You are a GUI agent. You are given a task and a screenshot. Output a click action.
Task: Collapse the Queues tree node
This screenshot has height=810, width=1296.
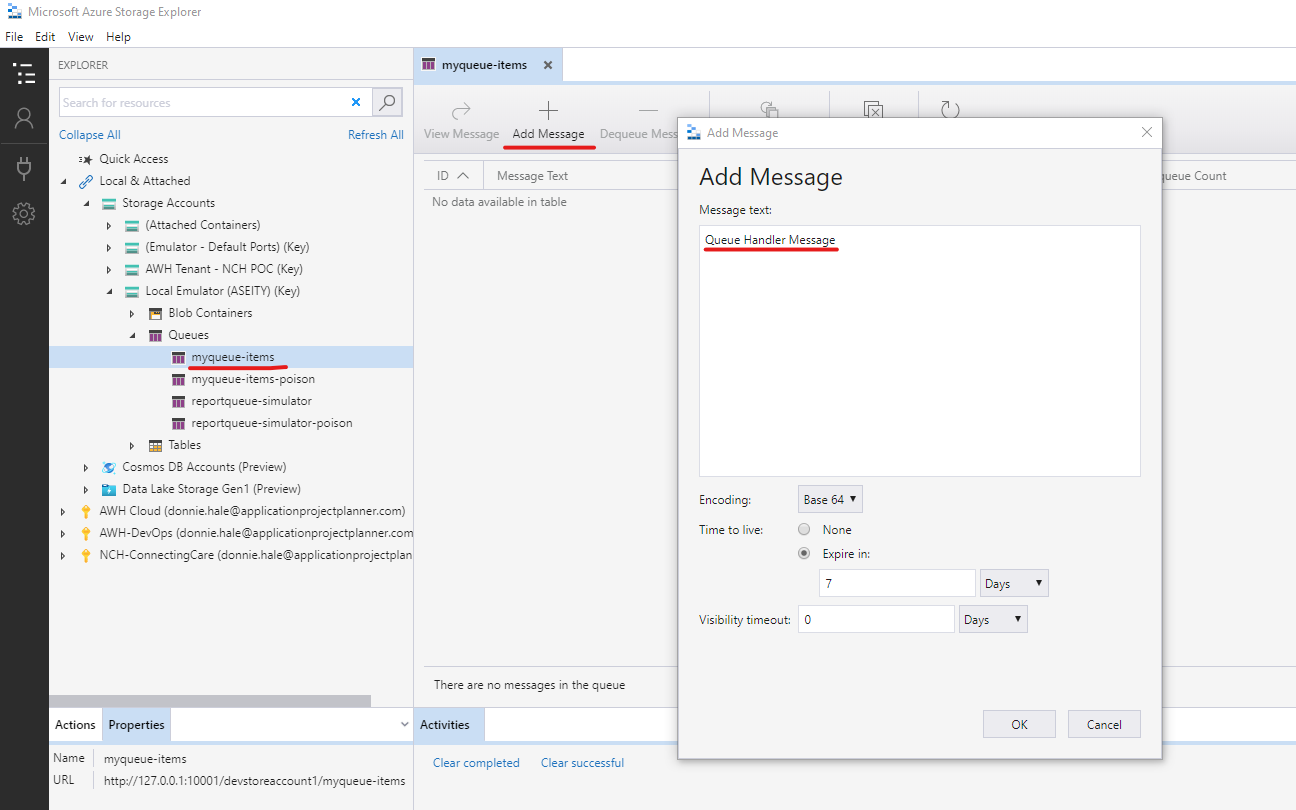click(x=132, y=335)
